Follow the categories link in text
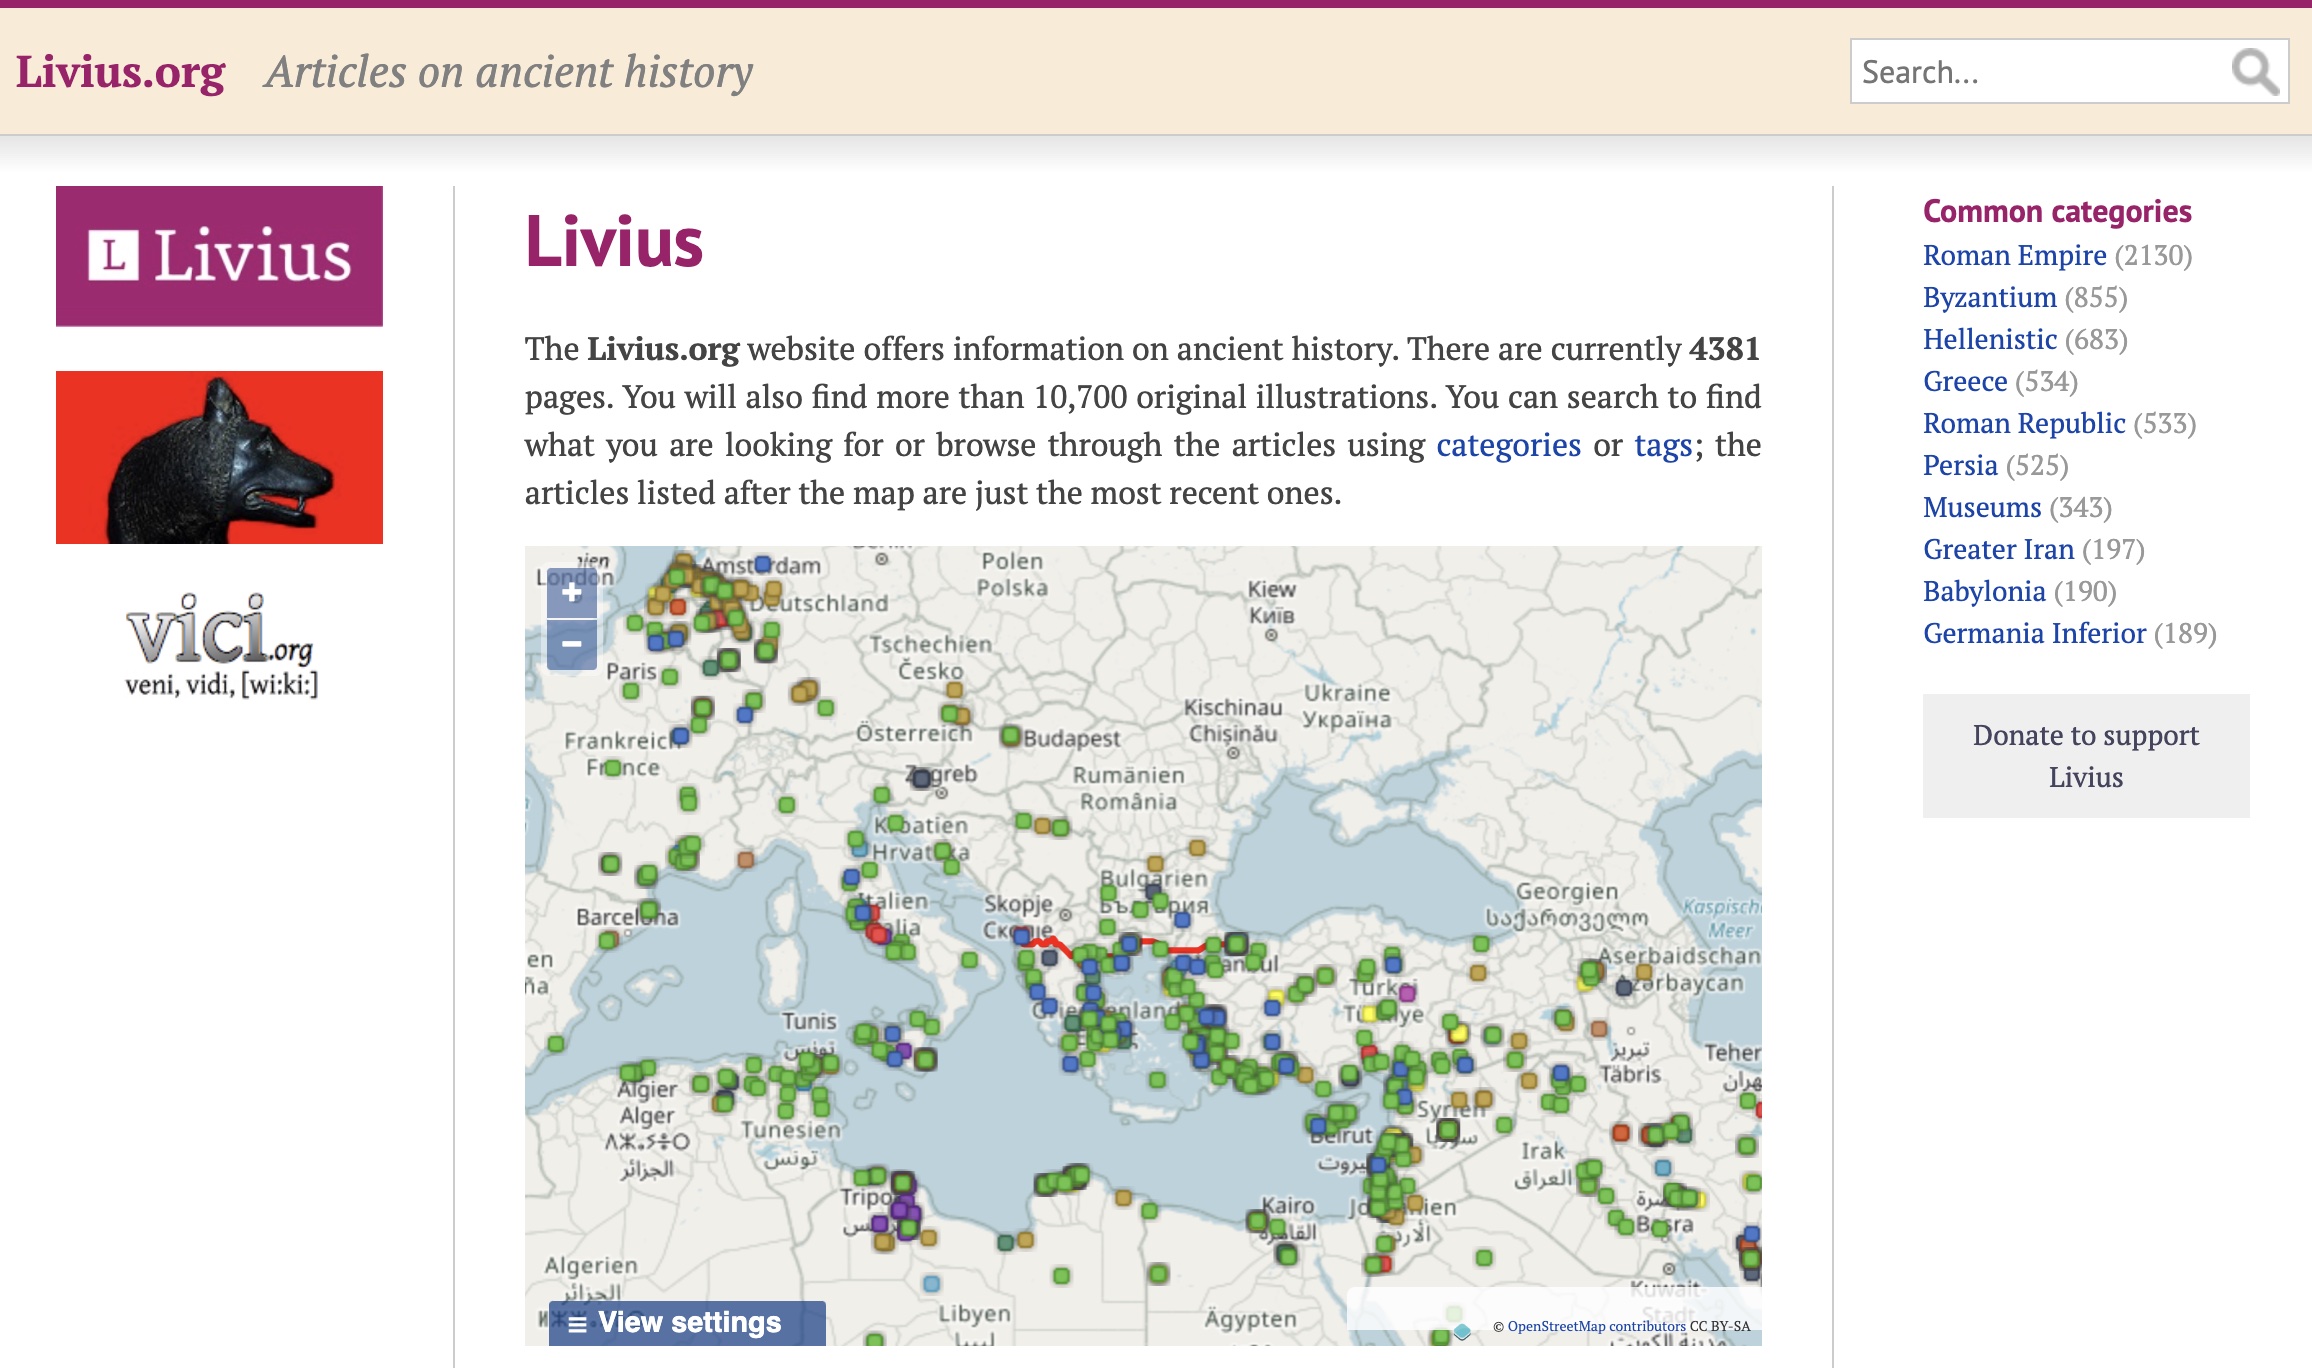This screenshot has height=1368, width=2312. point(1508,445)
